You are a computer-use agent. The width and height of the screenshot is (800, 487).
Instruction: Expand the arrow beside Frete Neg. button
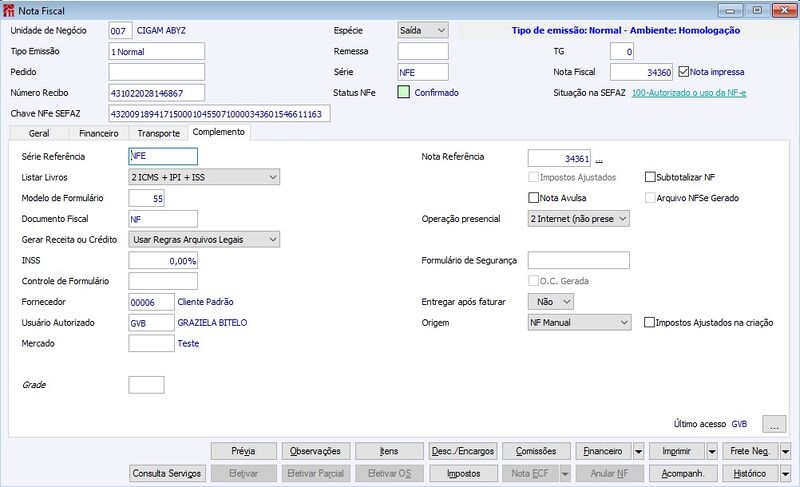785,451
